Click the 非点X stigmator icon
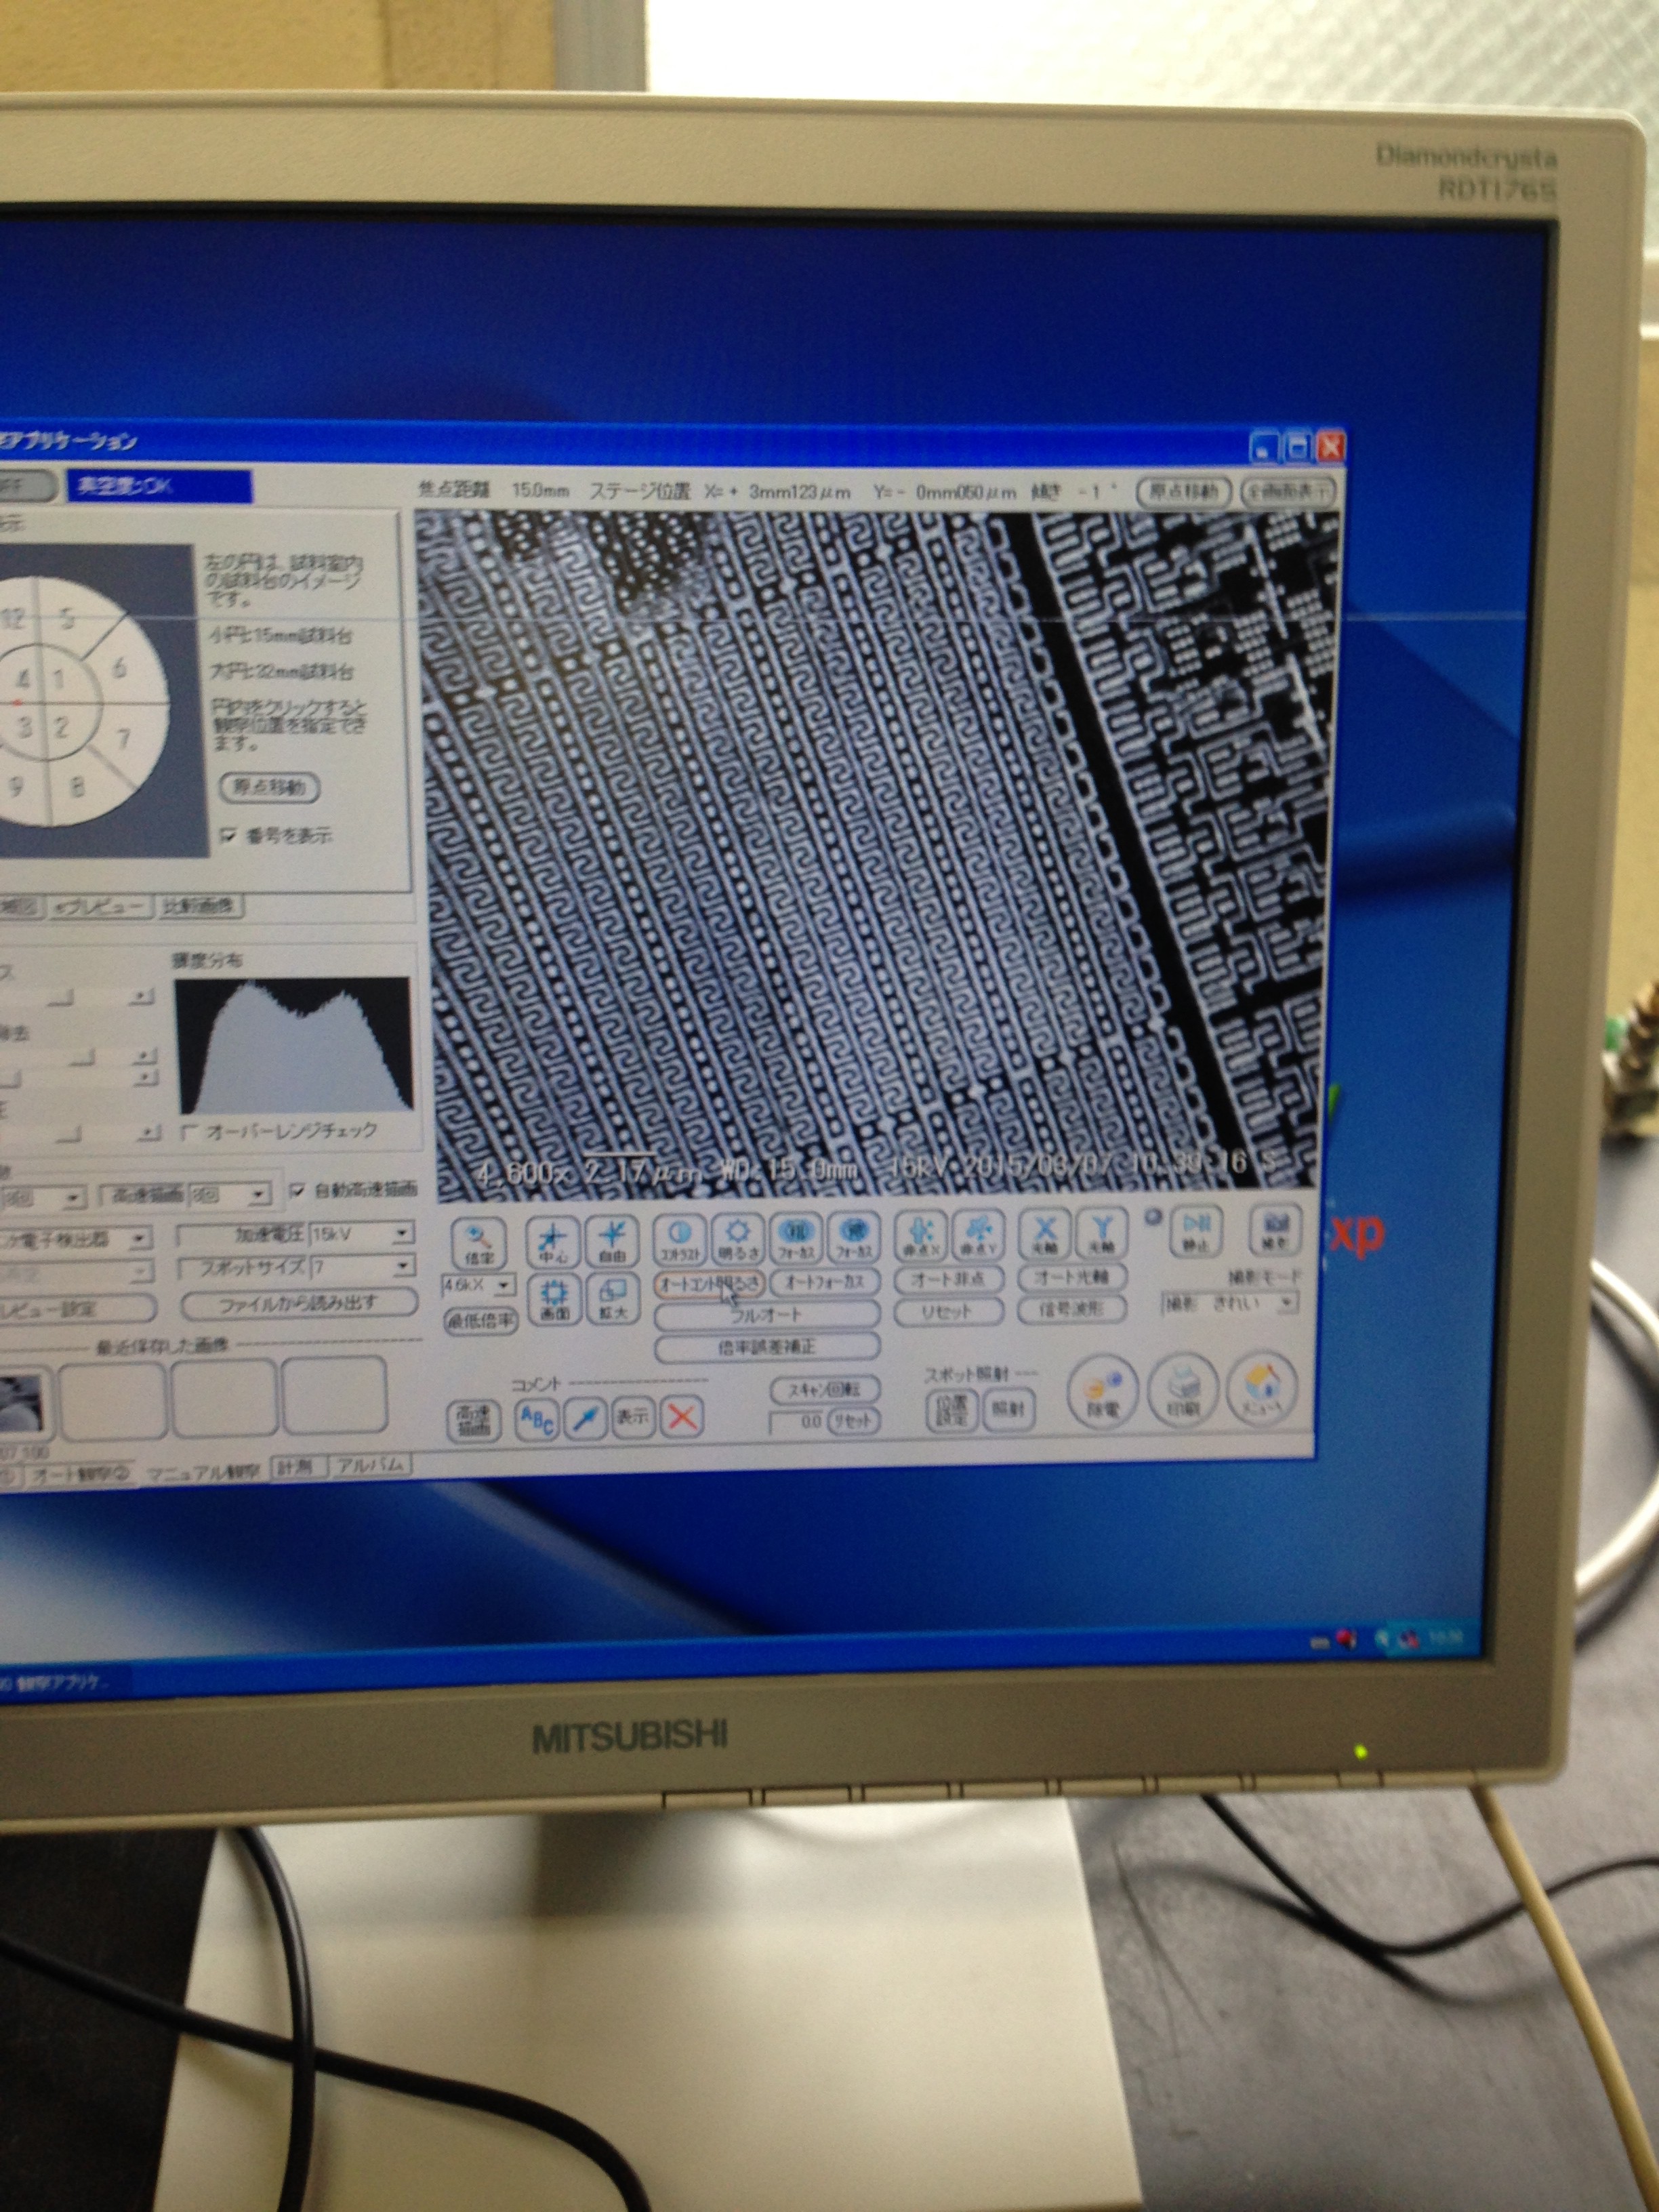Screen dimensions: 1659x2212 point(921,1235)
